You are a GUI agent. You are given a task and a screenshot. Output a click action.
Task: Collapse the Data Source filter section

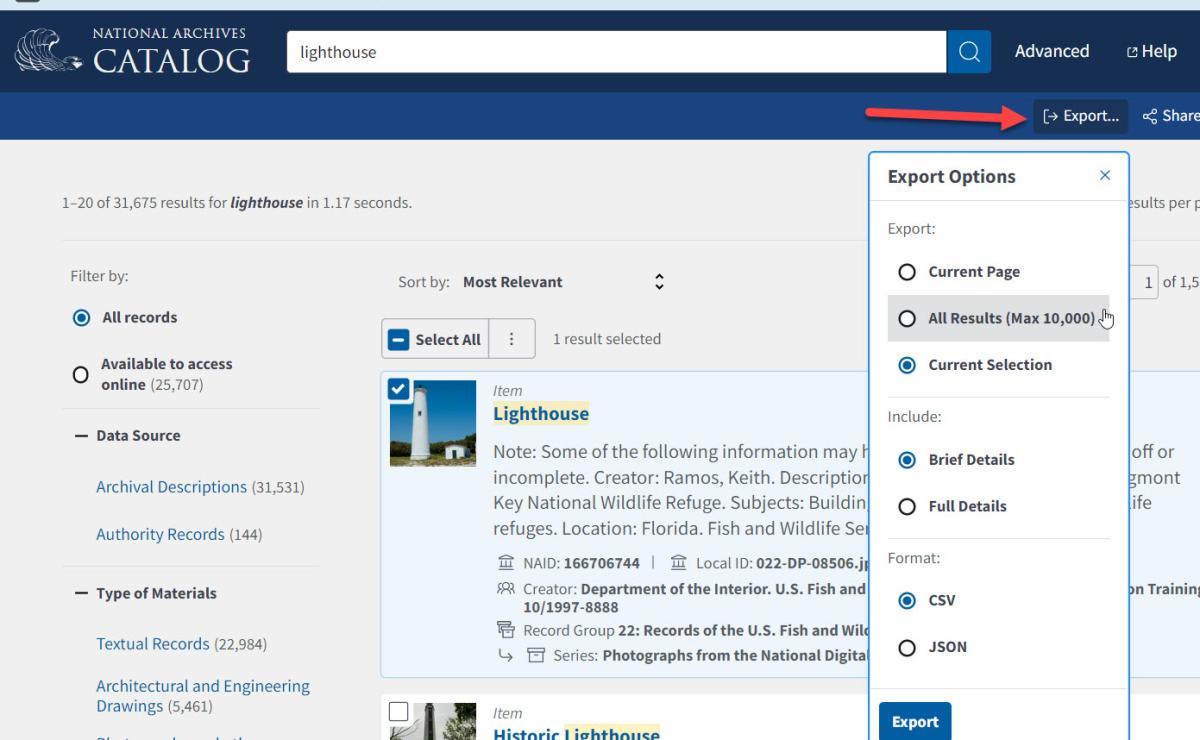click(81, 436)
